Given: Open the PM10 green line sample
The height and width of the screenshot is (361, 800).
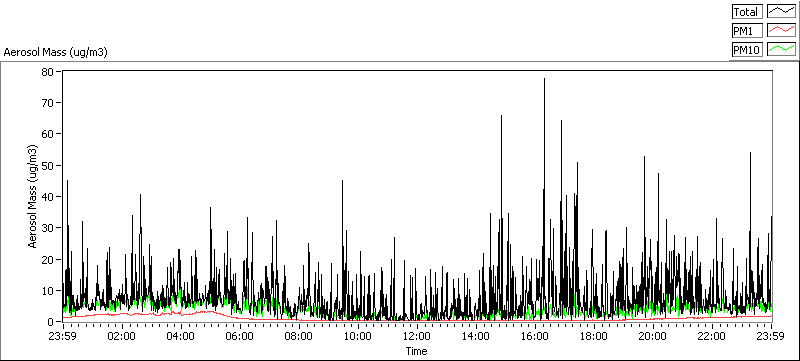Looking at the screenshot, I should [781, 49].
